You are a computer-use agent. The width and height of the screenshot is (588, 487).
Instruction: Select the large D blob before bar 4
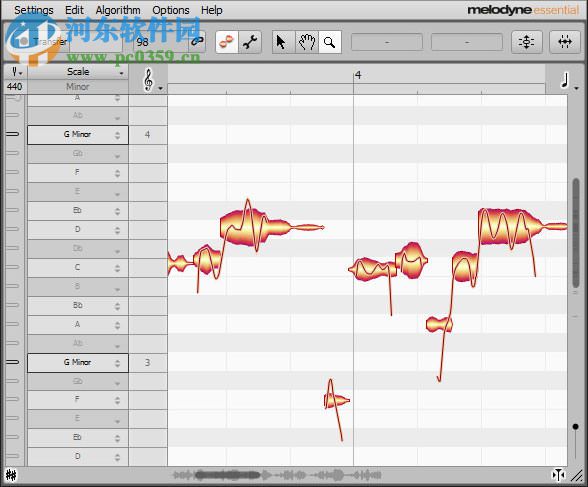[255, 227]
